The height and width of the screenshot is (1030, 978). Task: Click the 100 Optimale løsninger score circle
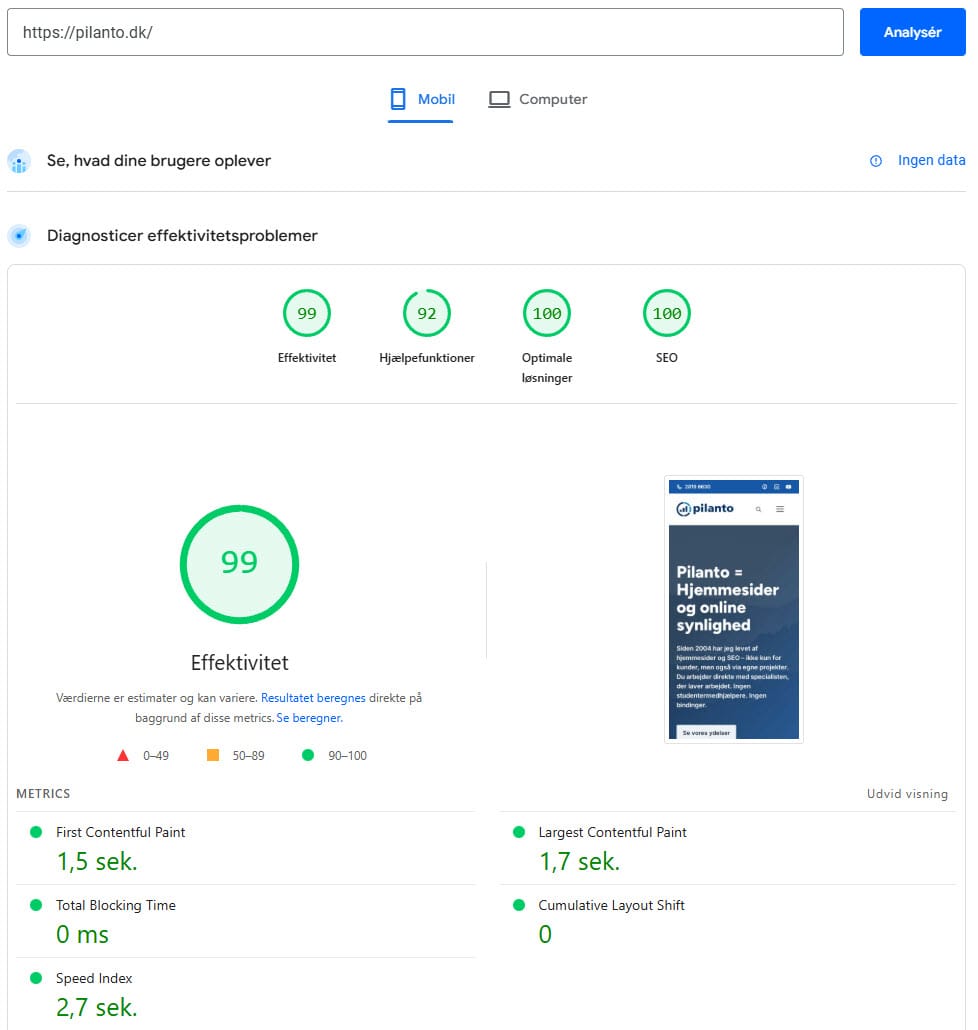546,312
